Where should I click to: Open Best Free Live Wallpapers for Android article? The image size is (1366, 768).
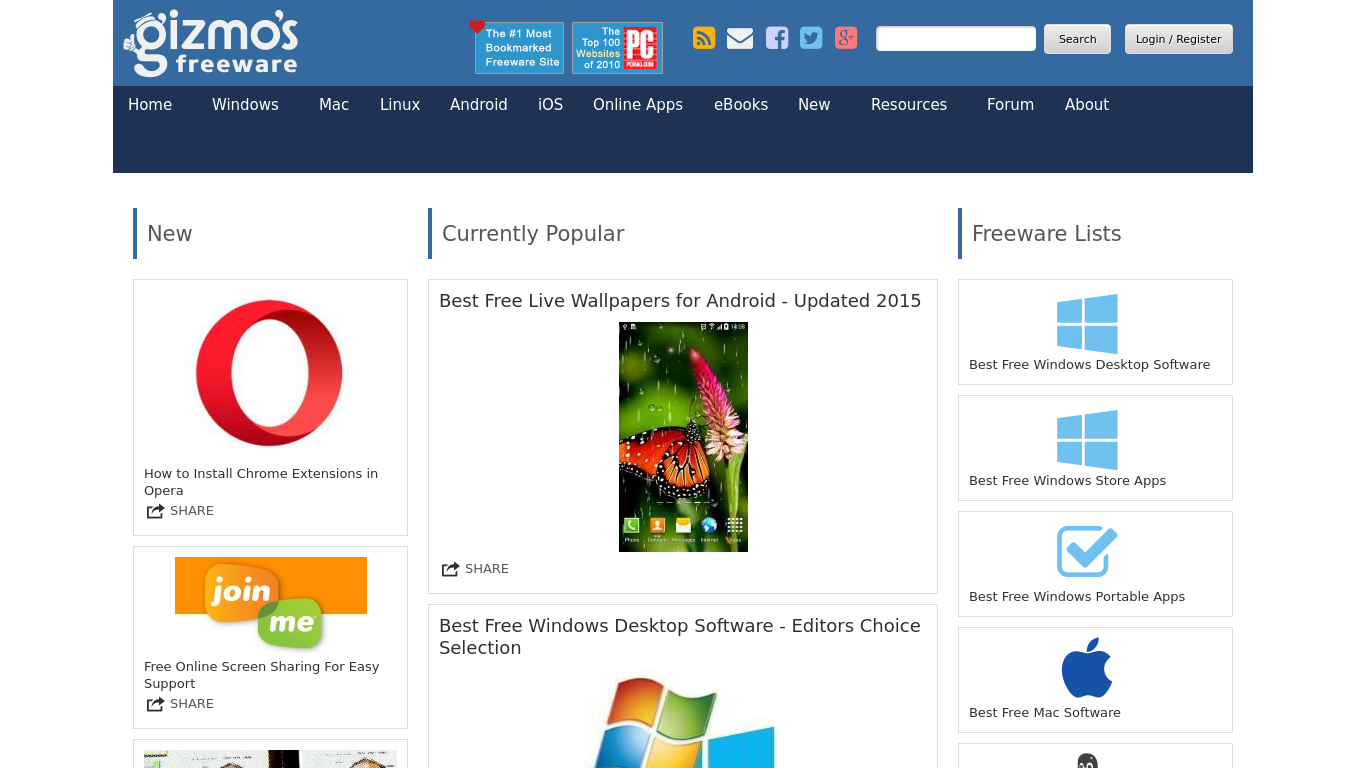(x=680, y=301)
